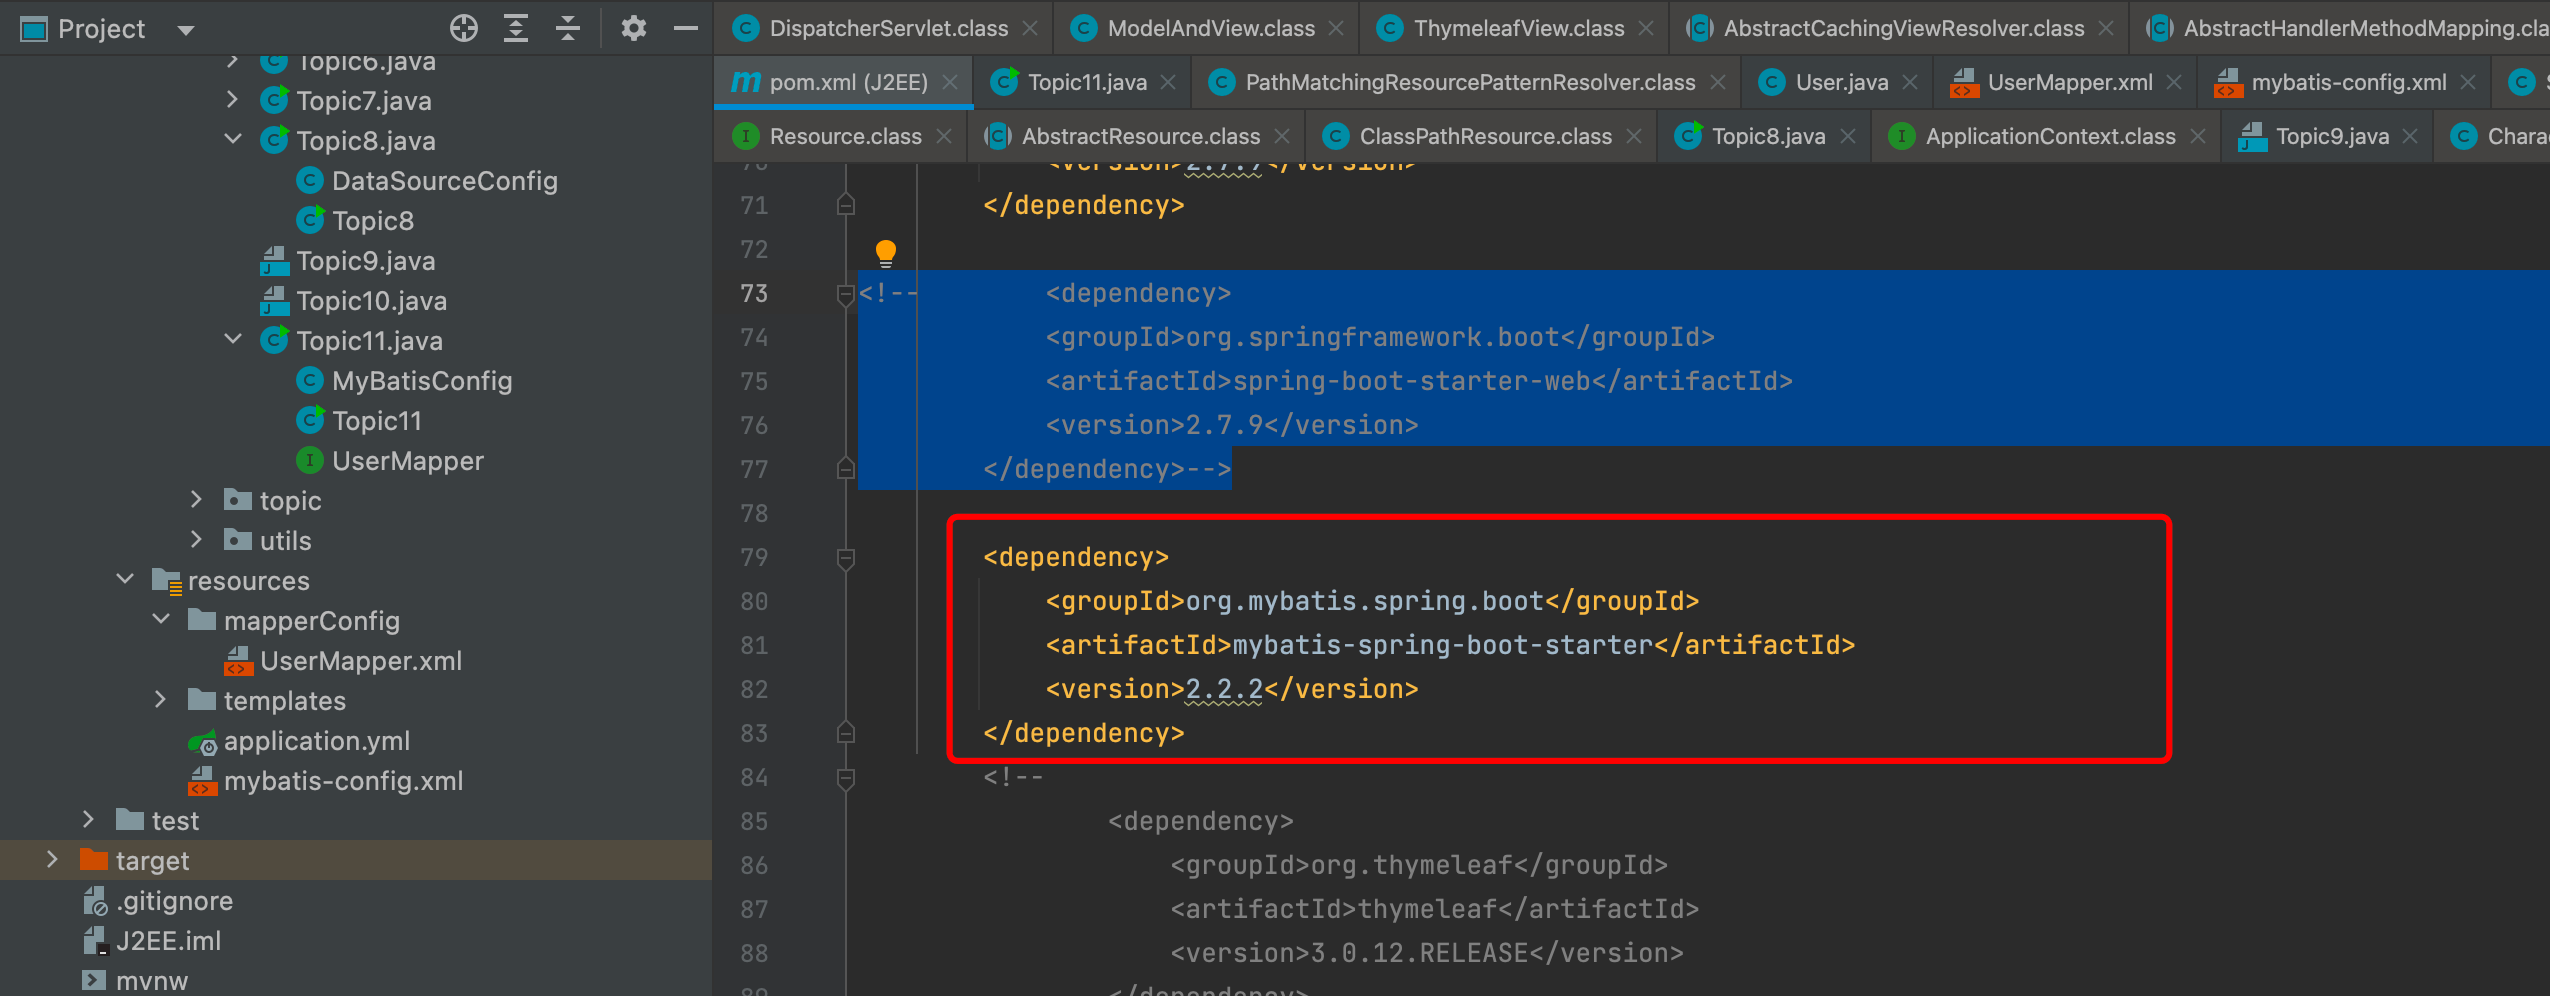Click the yellow light bulb intention icon

tap(885, 252)
